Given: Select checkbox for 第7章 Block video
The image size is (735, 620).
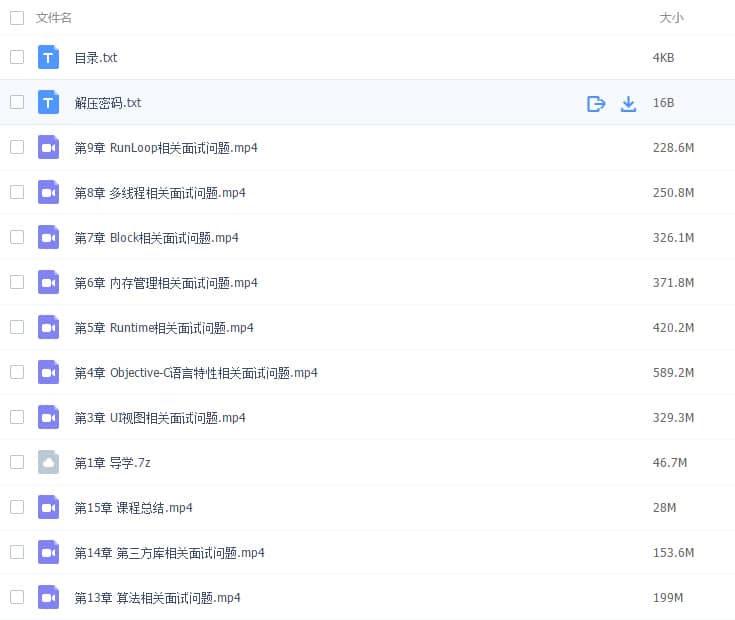Looking at the screenshot, I should 17,237.
